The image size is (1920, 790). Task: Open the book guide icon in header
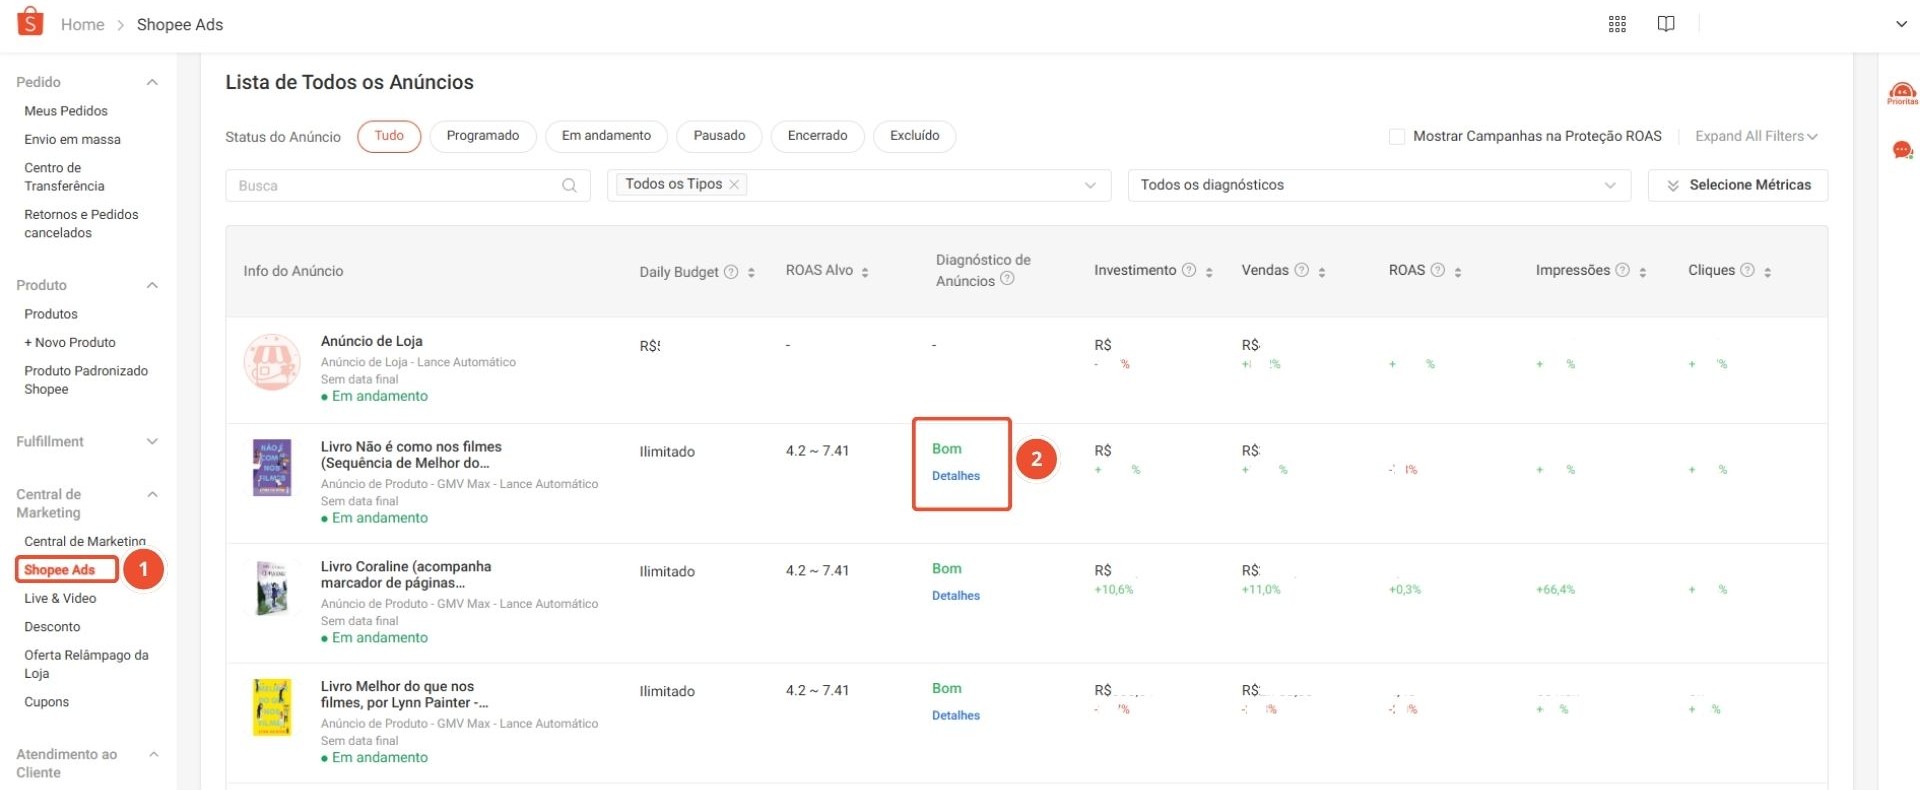click(1666, 24)
